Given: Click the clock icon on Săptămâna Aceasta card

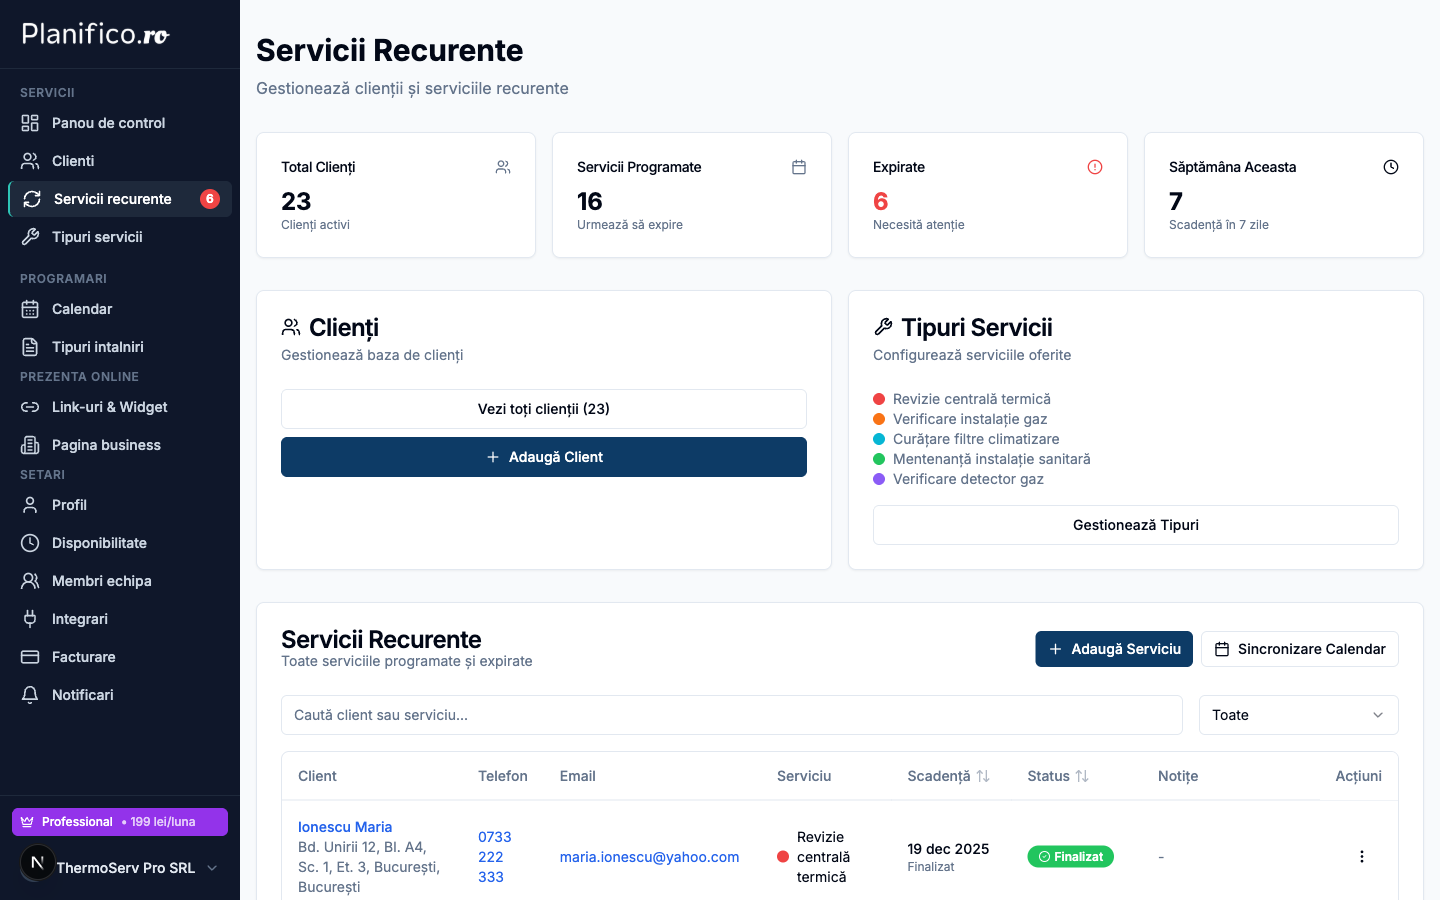Looking at the screenshot, I should coord(1391,167).
